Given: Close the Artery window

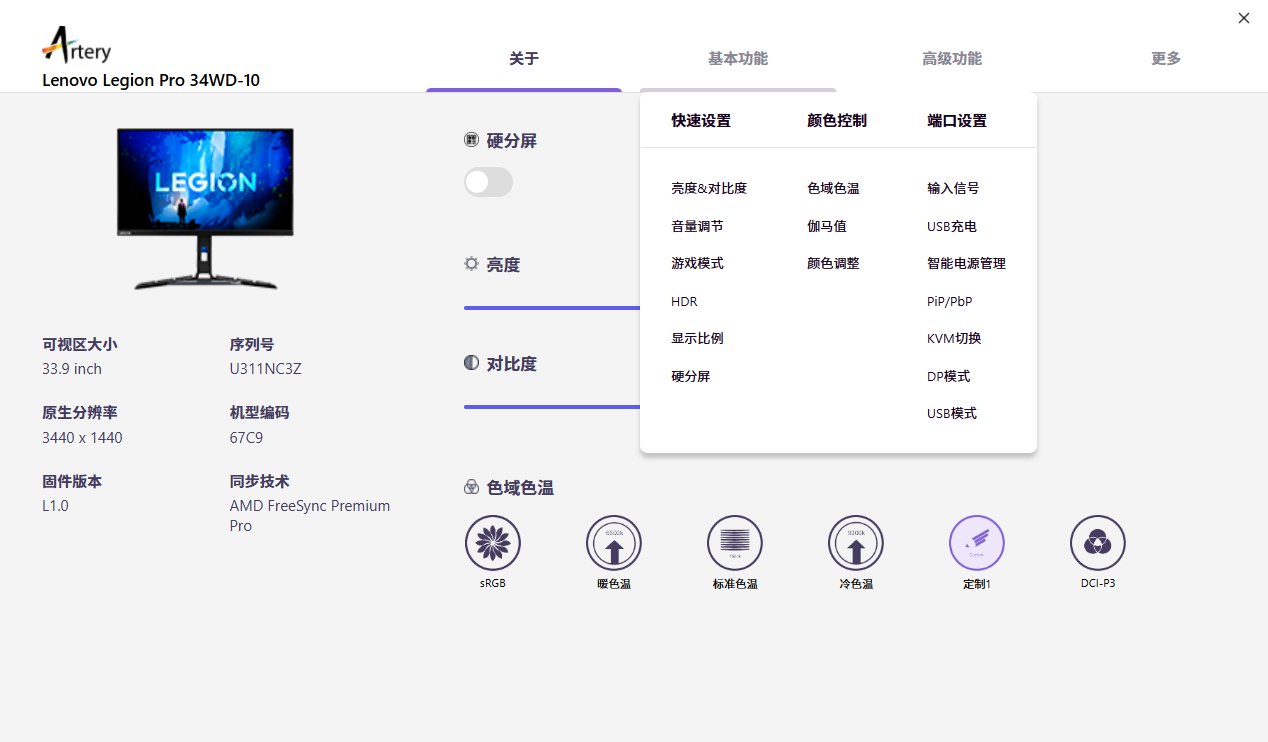Looking at the screenshot, I should 1243,18.
